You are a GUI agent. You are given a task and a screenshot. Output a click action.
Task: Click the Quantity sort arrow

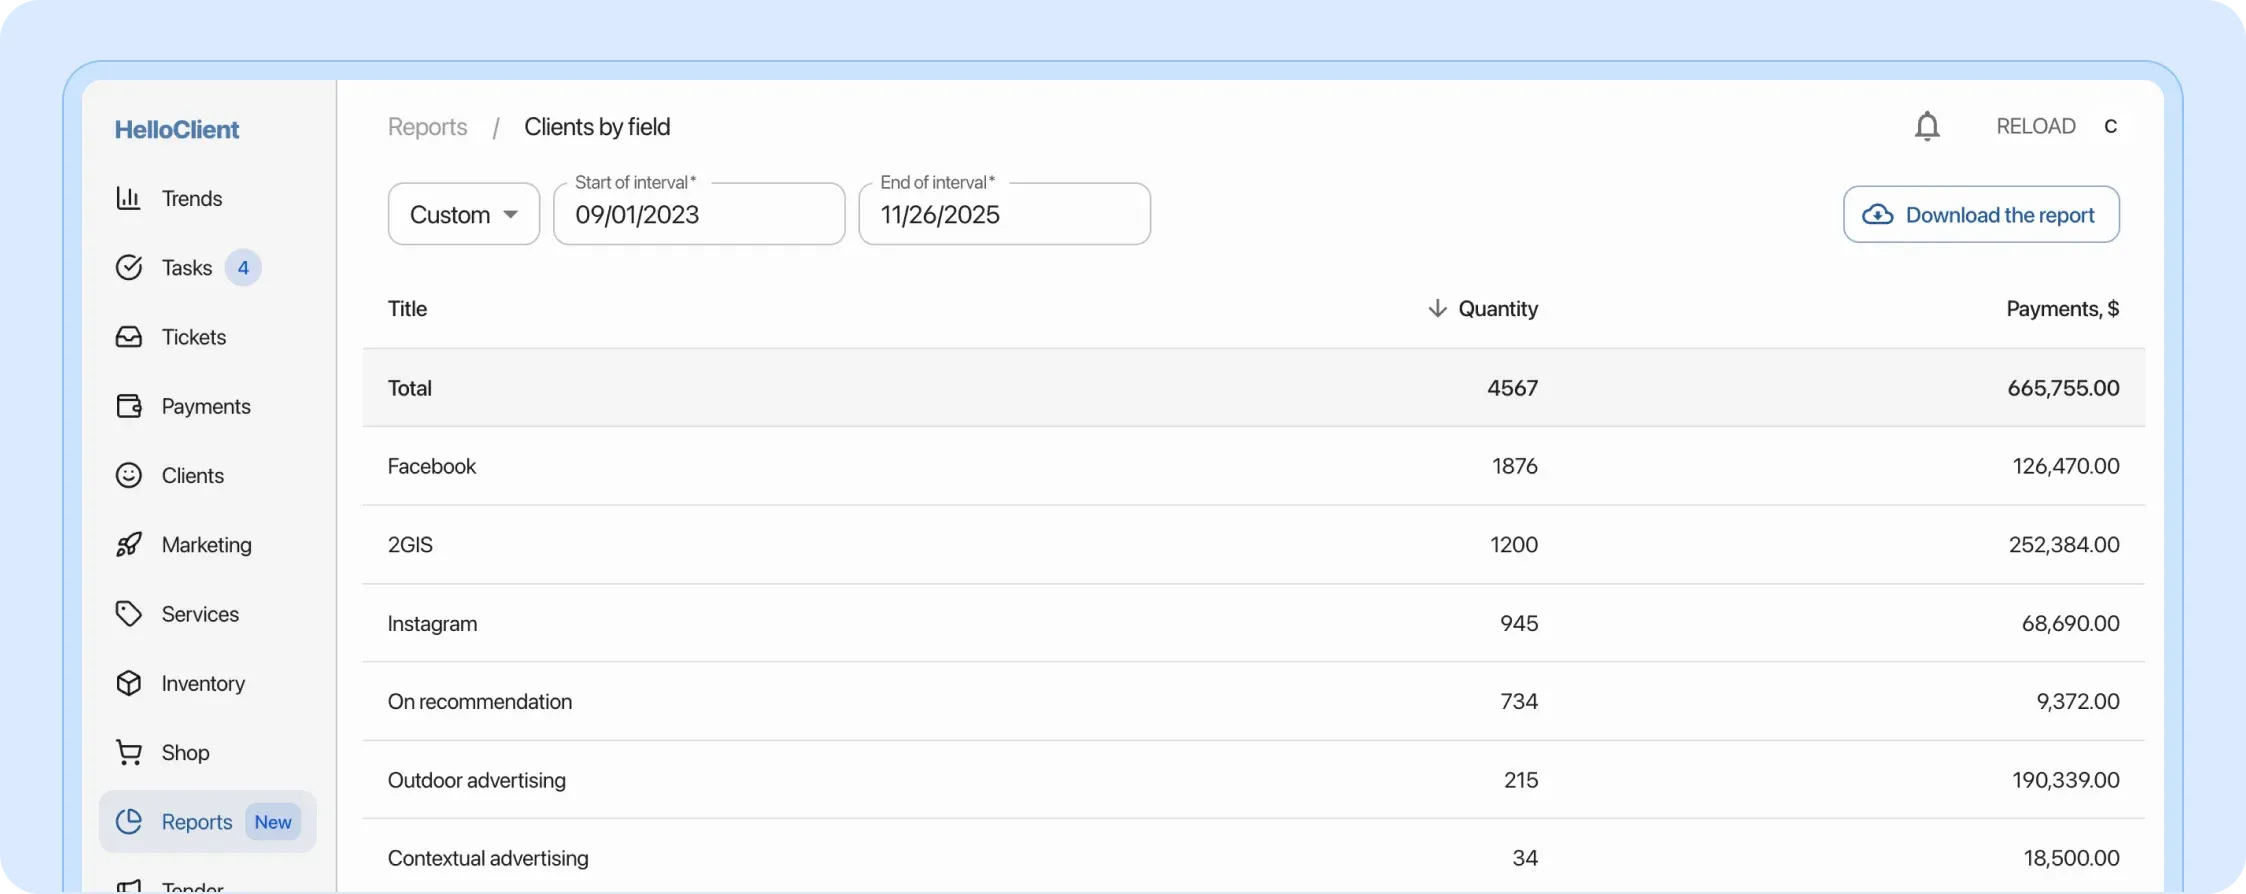pos(1437,308)
